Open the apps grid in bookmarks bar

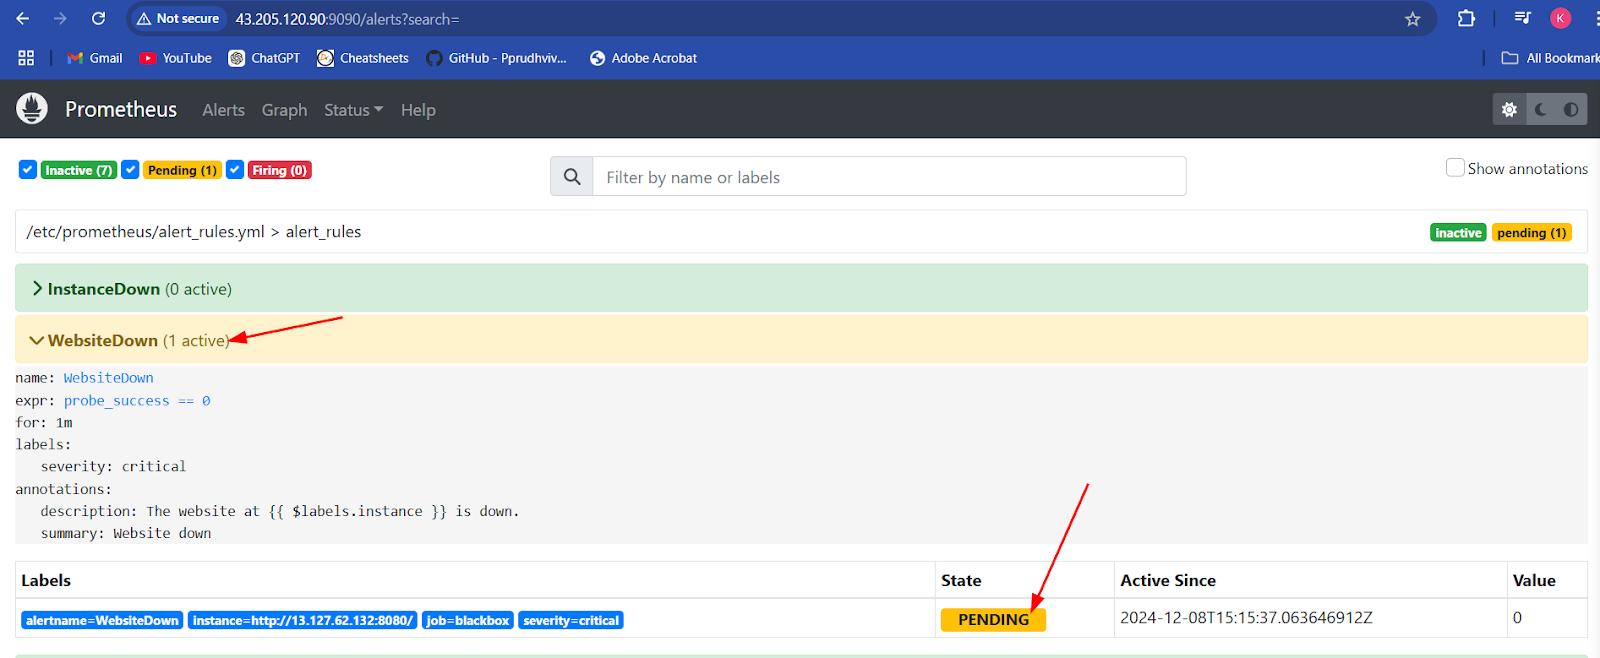click(26, 58)
